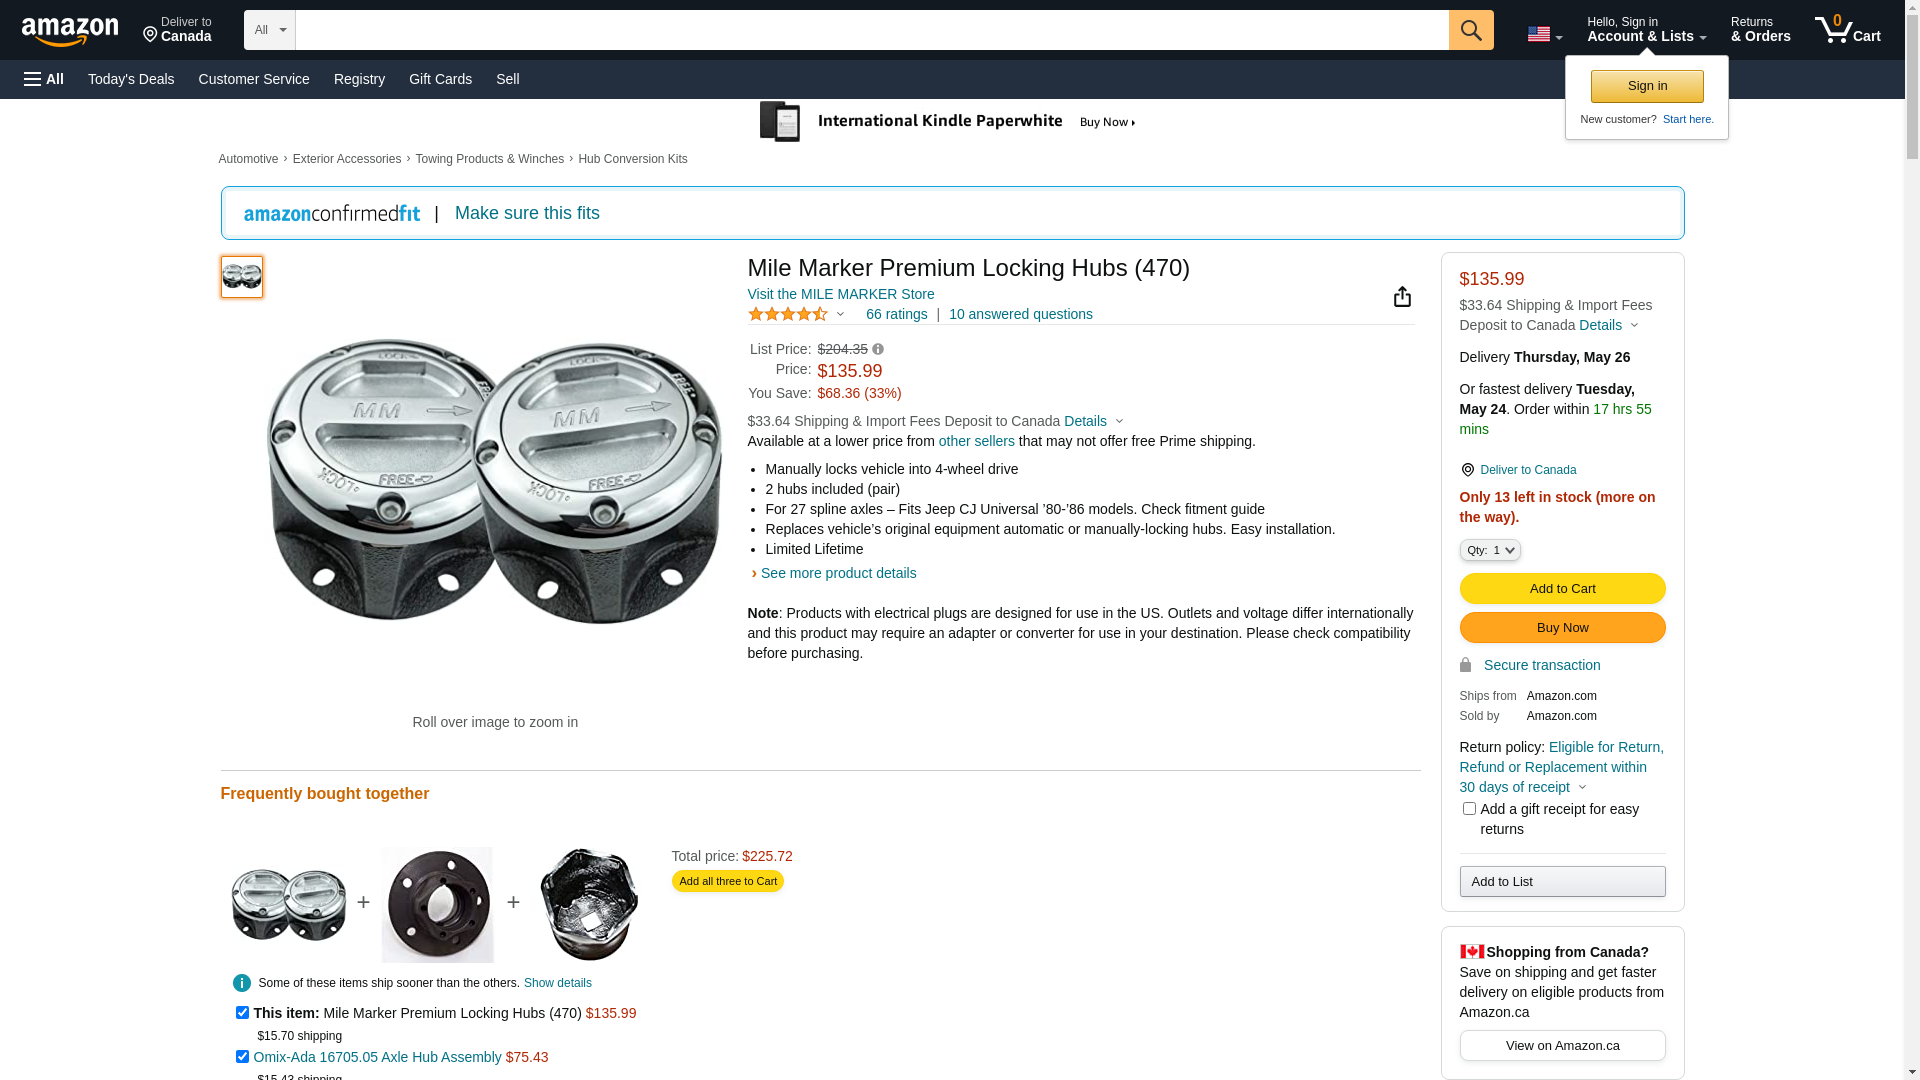Screen dimensions: 1920x1080
Task: Toggle the gift receipt checkbox
Action: 1469,809
